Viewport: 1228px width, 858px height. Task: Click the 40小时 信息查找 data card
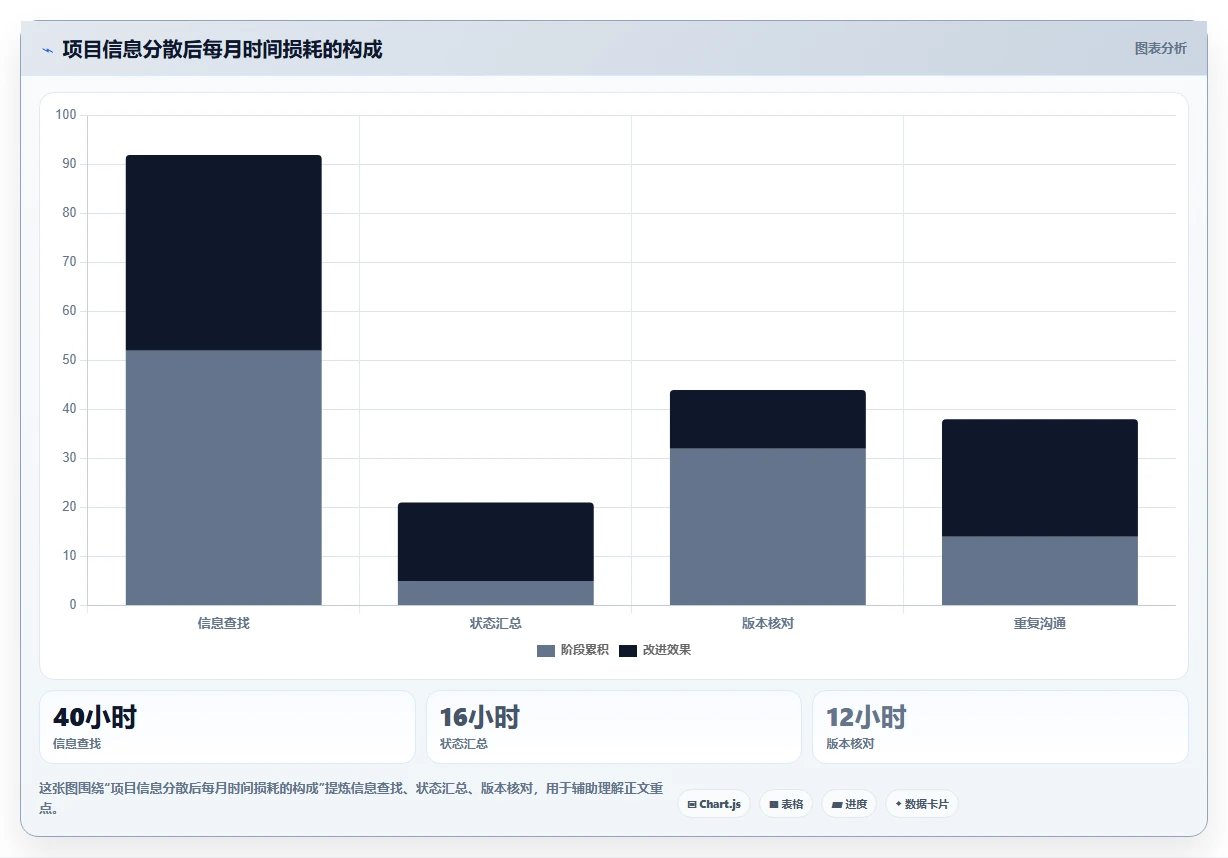click(x=227, y=727)
